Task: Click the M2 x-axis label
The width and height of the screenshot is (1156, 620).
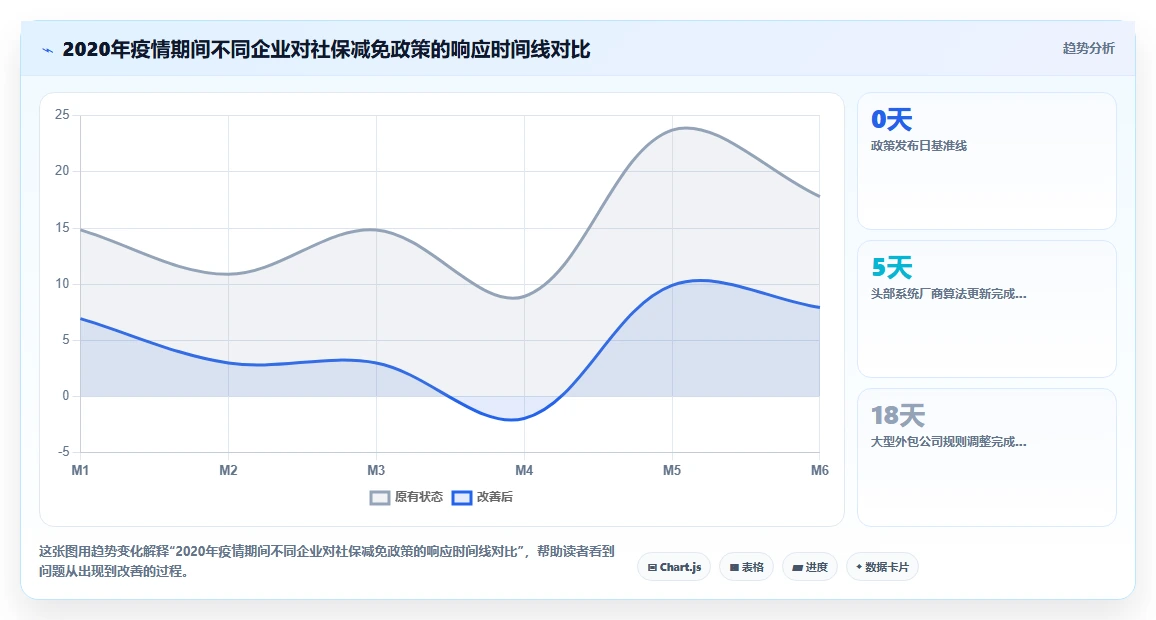Action: click(x=229, y=470)
